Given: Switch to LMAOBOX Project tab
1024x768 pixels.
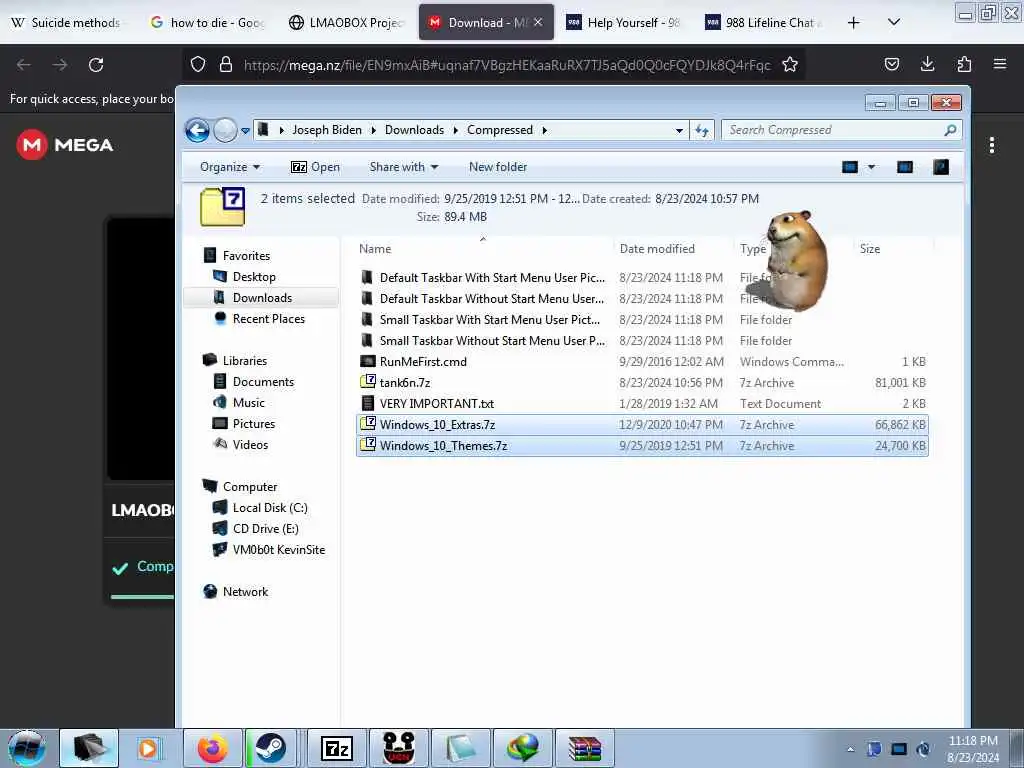Looking at the screenshot, I should [x=346, y=23].
